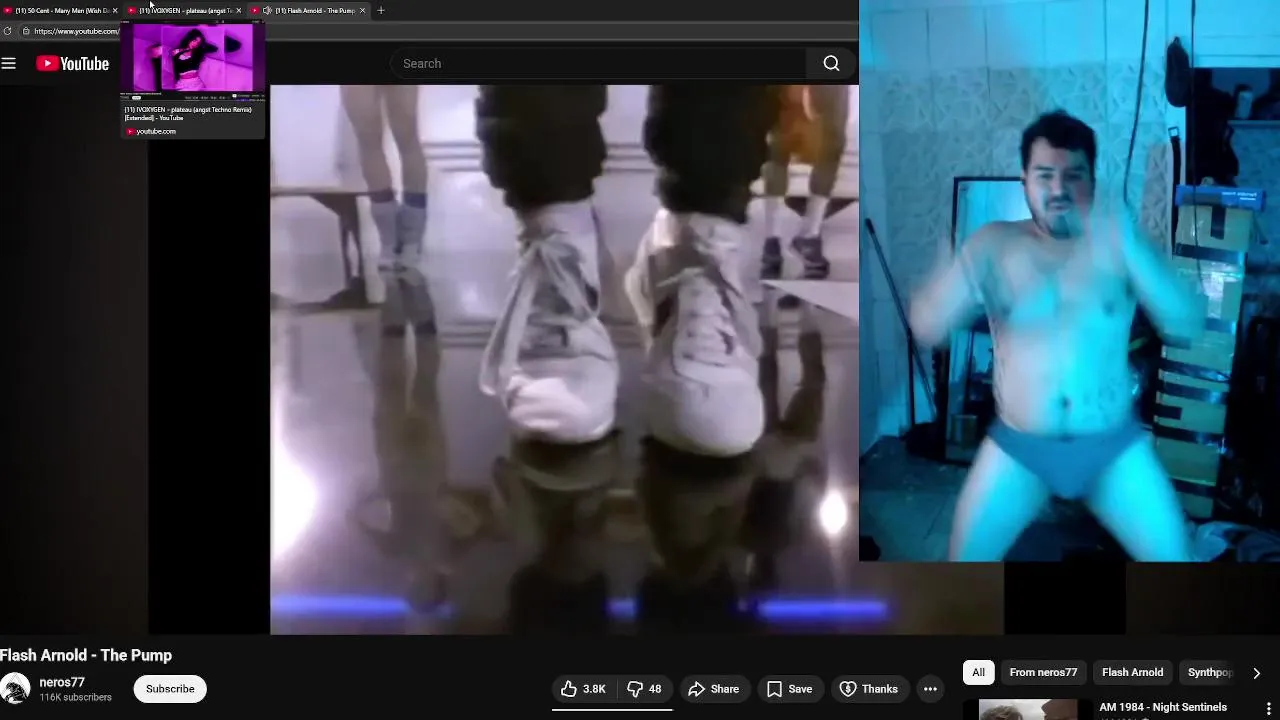Reload the page with refresh icon
Viewport: 1280px width, 720px height.
[x=8, y=31]
